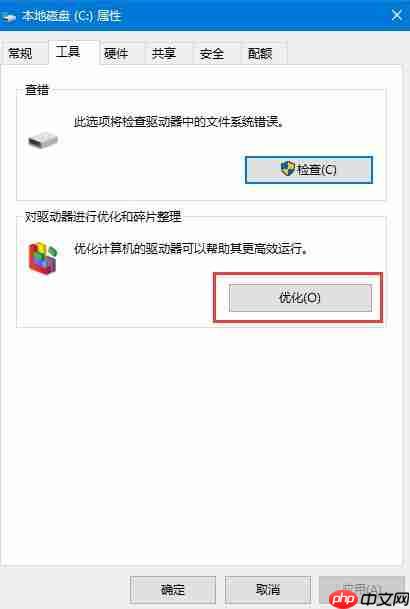
Task: Close the 本地磁盘 (C:) 属性 dialog
Action: click(x=397, y=16)
